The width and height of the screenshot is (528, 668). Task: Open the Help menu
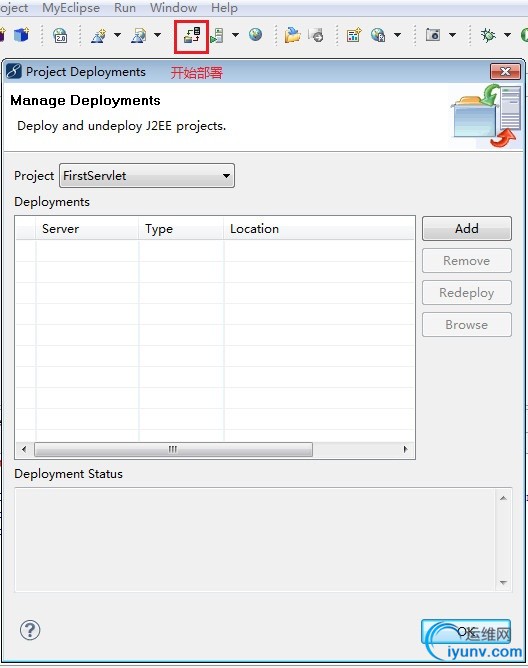224,8
